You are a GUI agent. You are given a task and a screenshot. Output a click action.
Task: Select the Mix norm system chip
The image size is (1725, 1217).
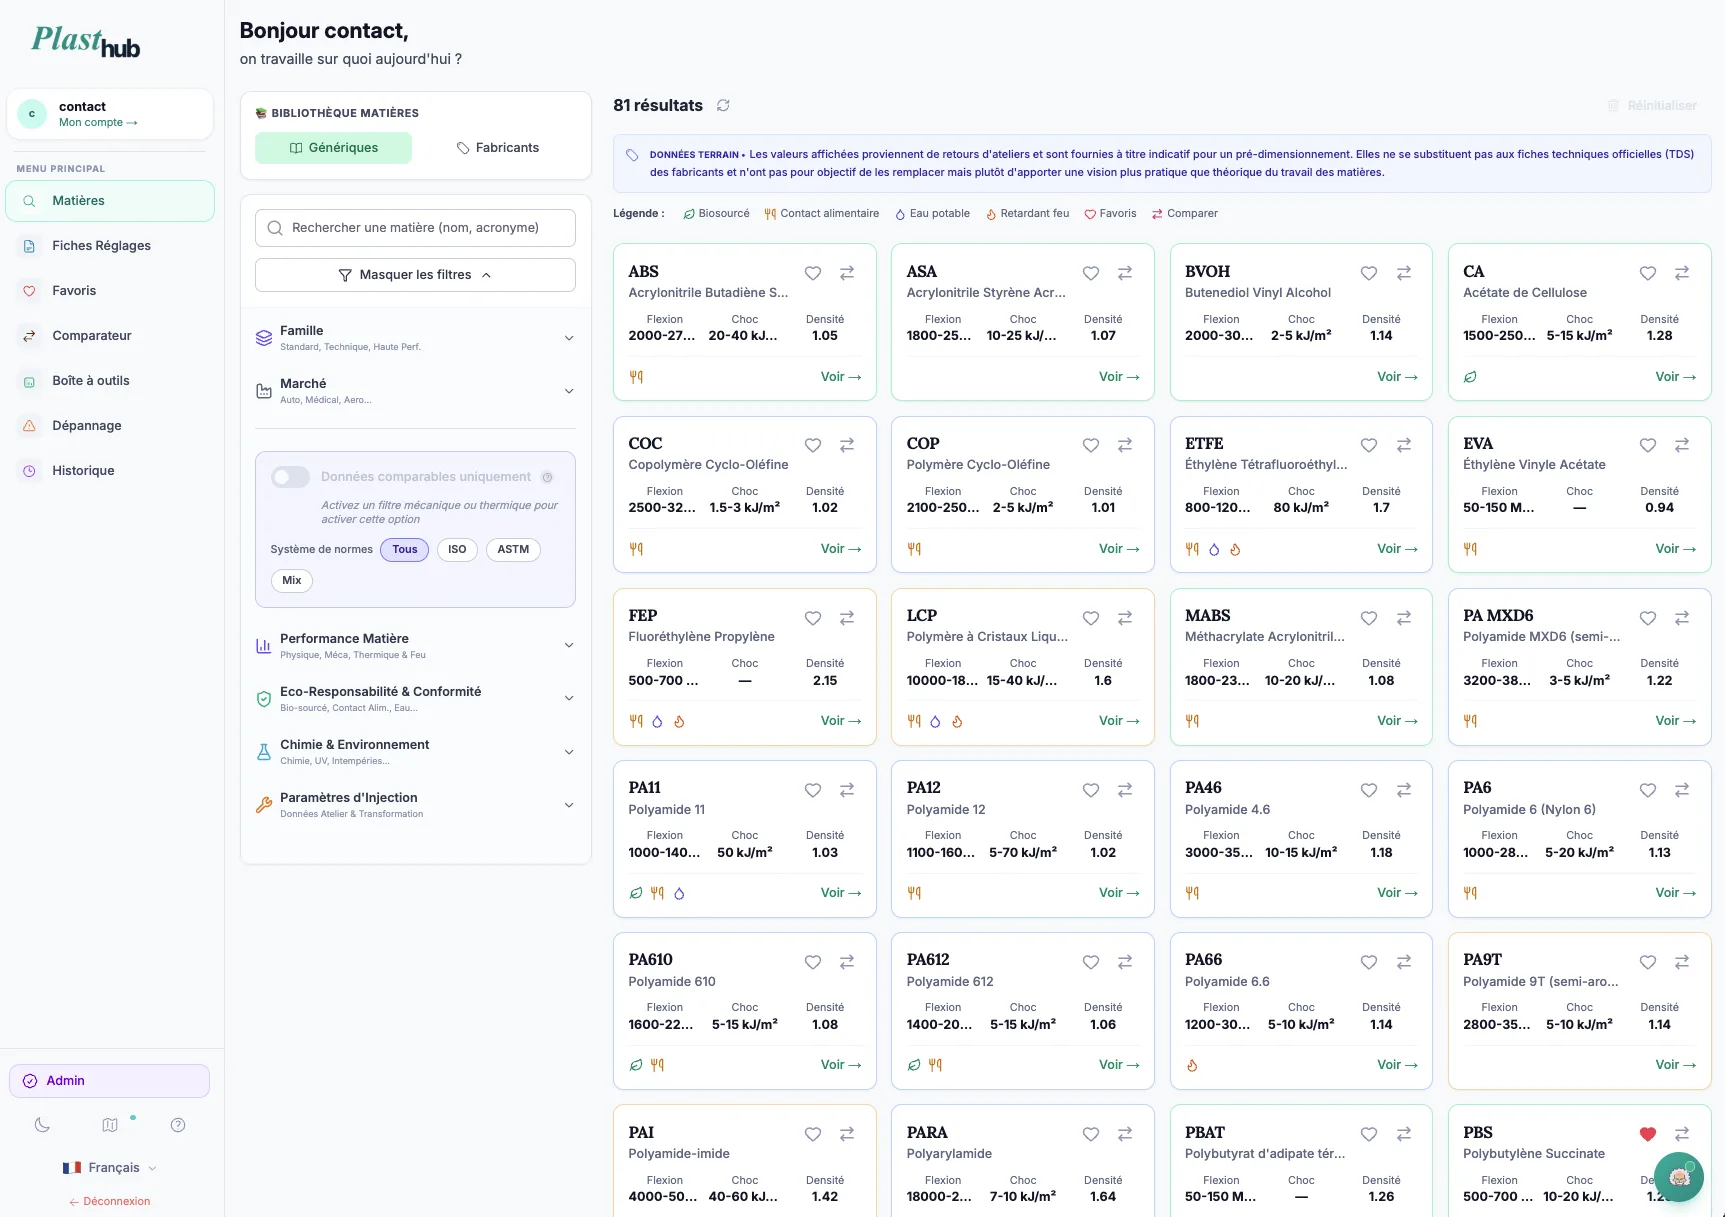(x=291, y=581)
